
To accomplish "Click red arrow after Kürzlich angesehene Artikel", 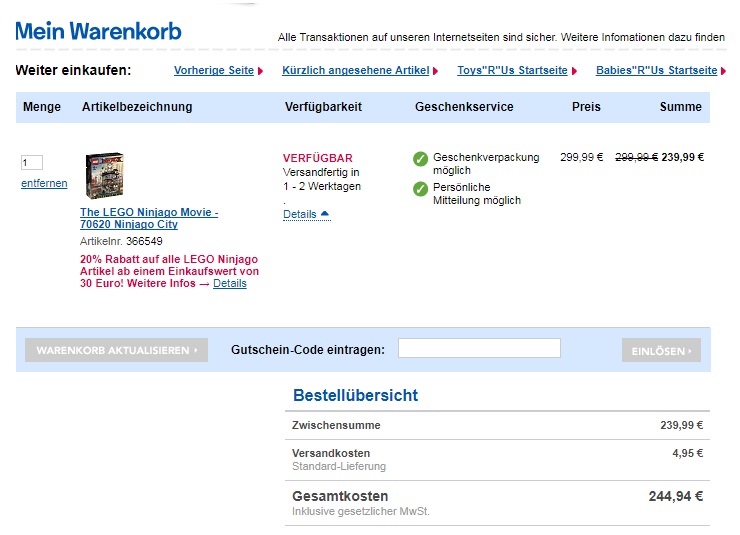I will tap(437, 71).
